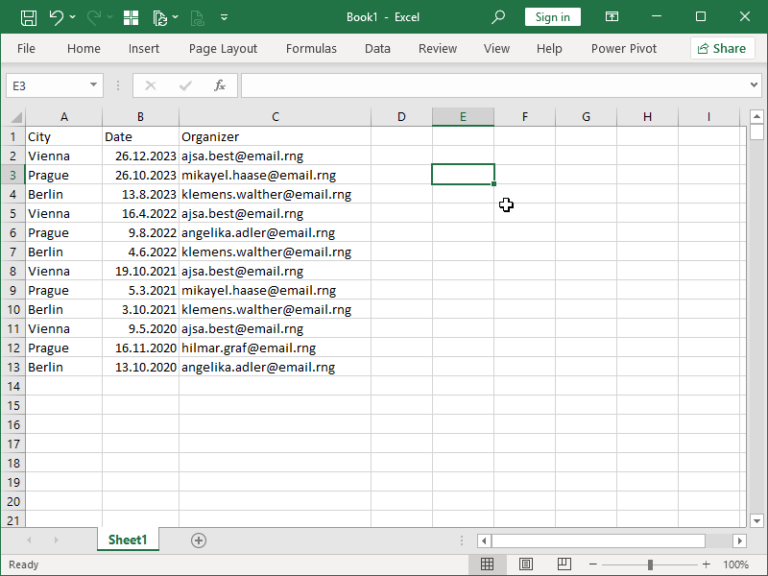Select Normal view in status bar
The image size is (768, 576).
coord(487,565)
